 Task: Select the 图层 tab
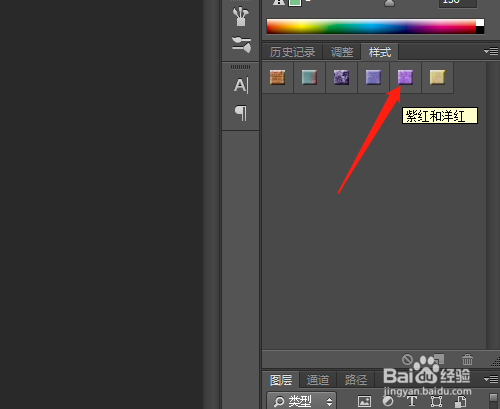coord(281,380)
